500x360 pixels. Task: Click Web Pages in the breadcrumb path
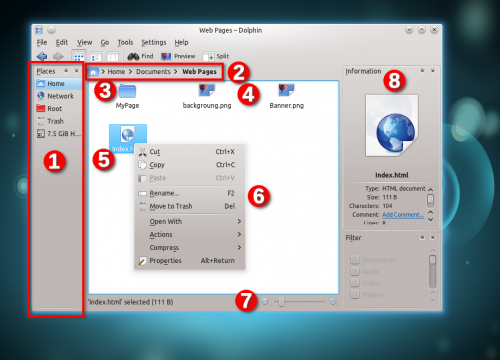tap(199, 72)
